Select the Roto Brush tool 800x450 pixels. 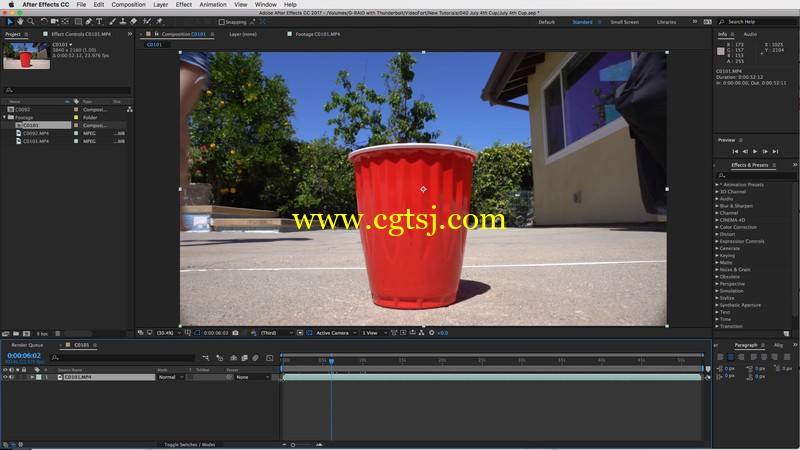click(x=147, y=21)
